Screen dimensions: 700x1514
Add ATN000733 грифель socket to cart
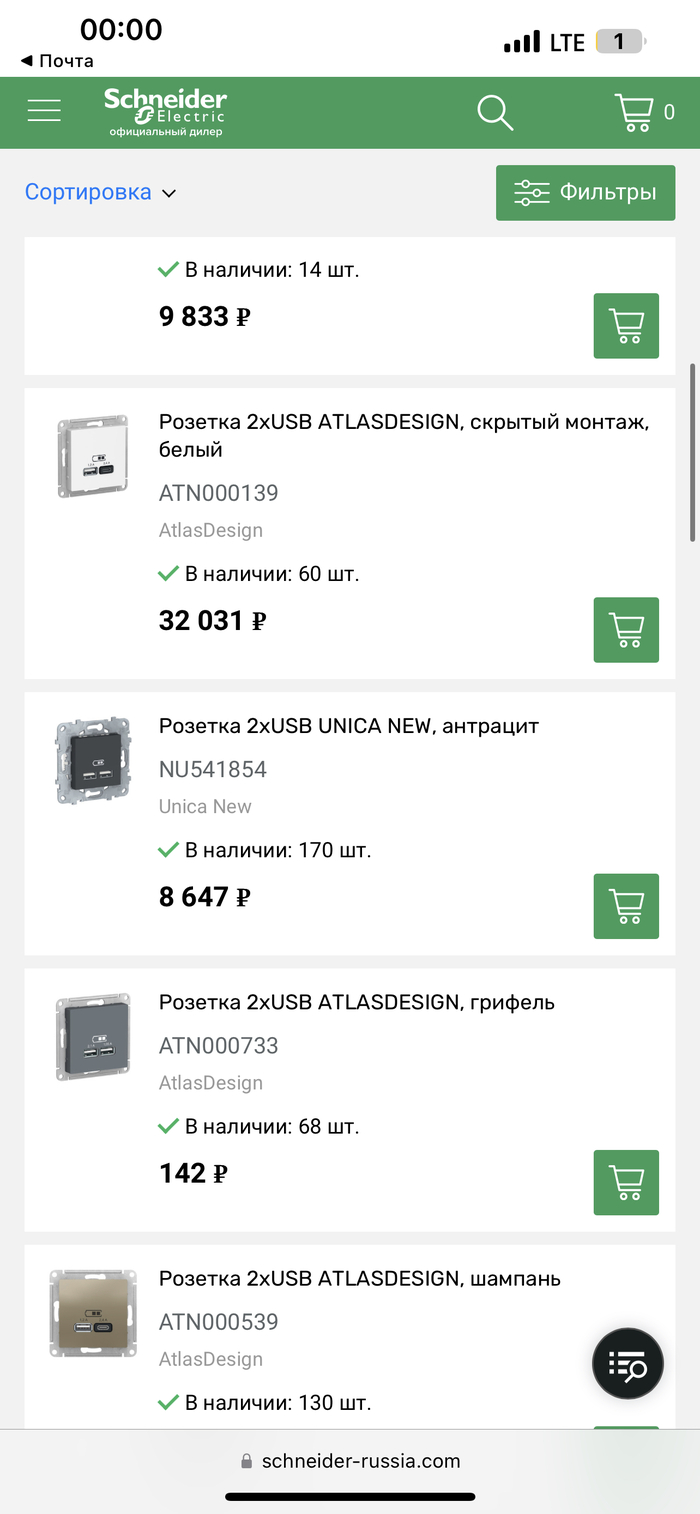tap(626, 1182)
